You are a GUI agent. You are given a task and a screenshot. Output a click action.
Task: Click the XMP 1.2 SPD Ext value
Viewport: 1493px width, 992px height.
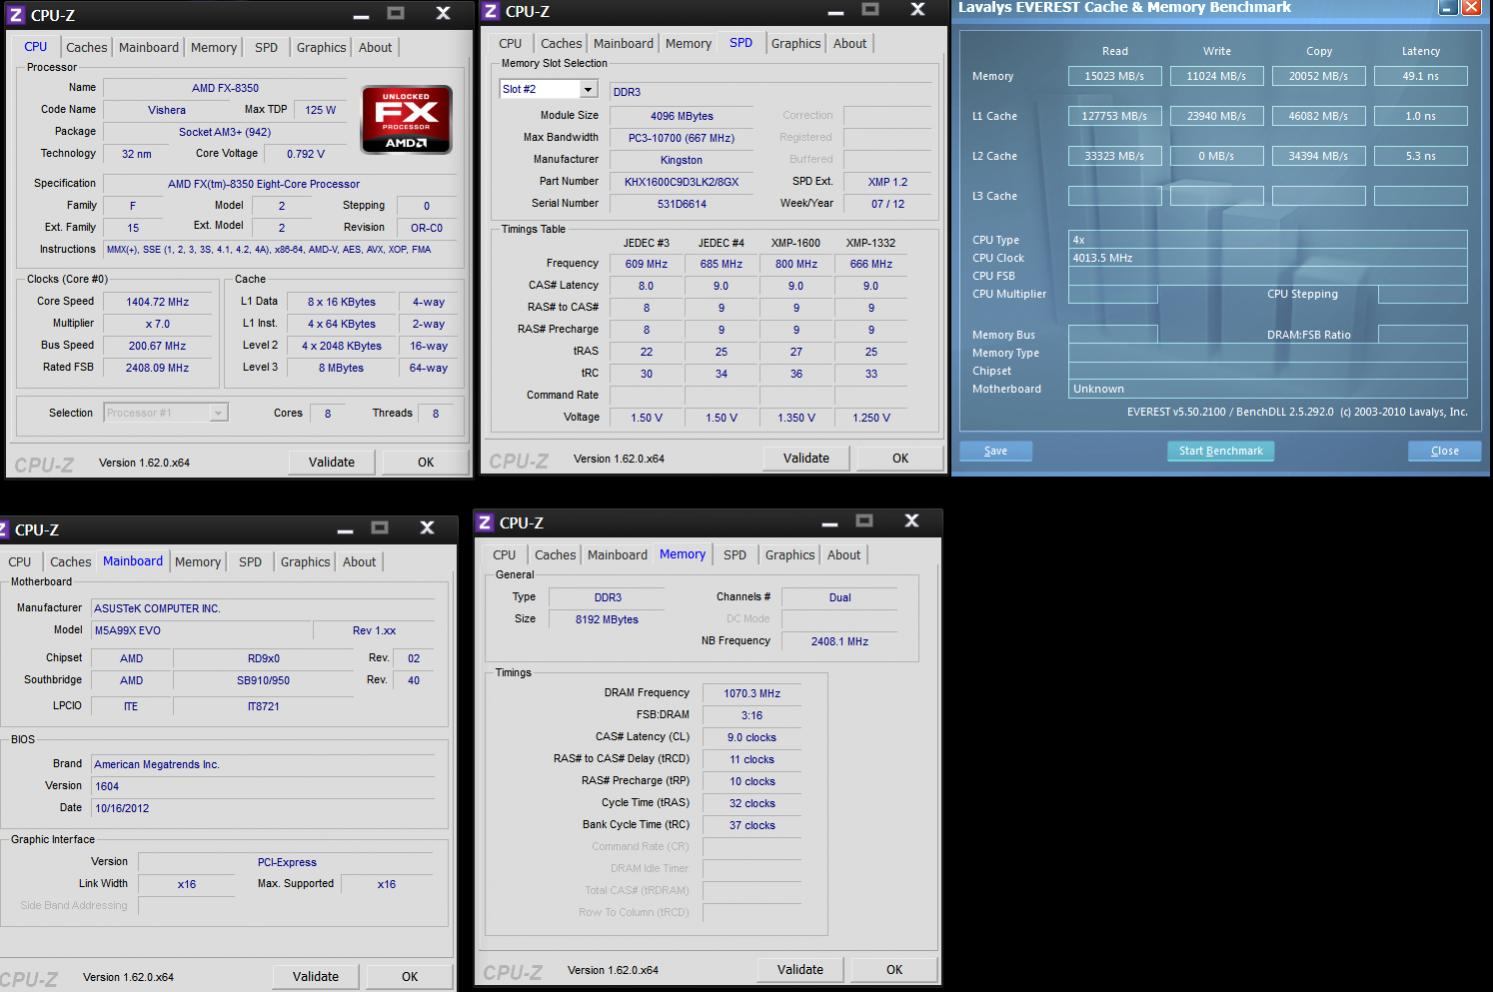click(888, 182)
